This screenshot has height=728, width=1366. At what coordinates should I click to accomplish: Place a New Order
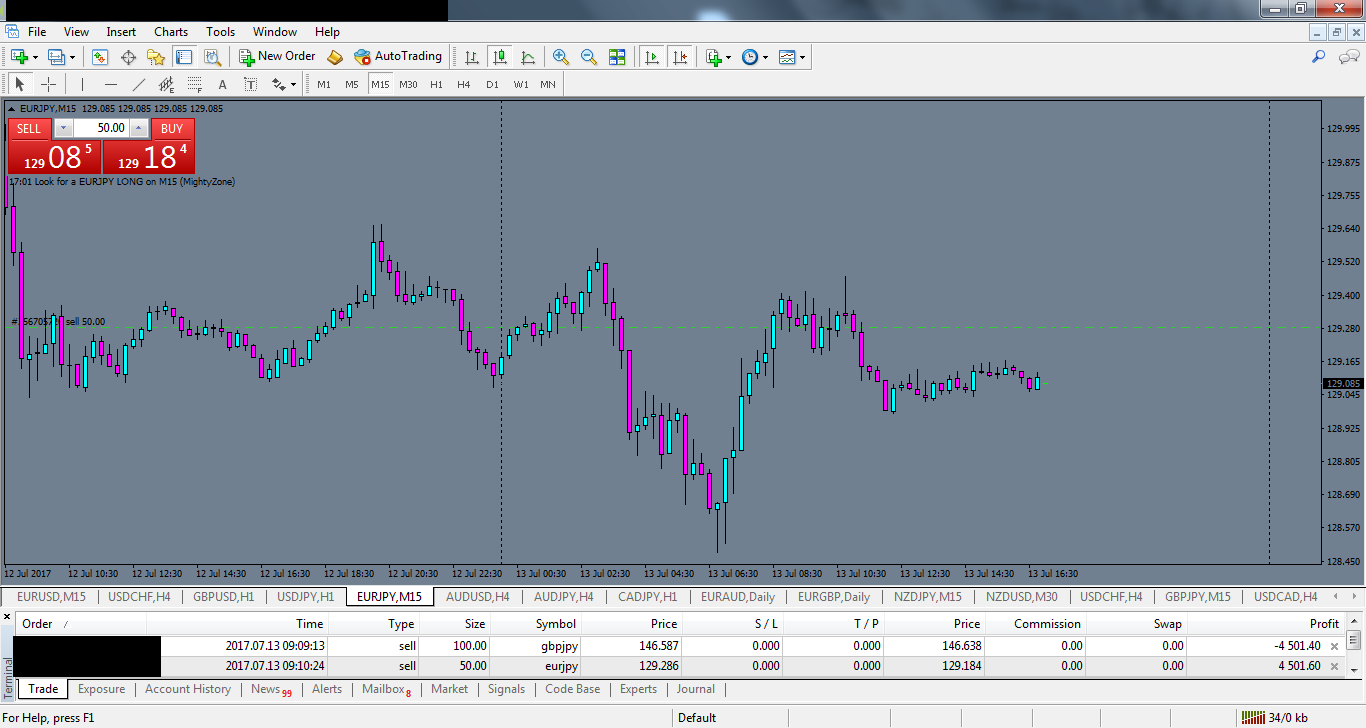tap(277, 56)
